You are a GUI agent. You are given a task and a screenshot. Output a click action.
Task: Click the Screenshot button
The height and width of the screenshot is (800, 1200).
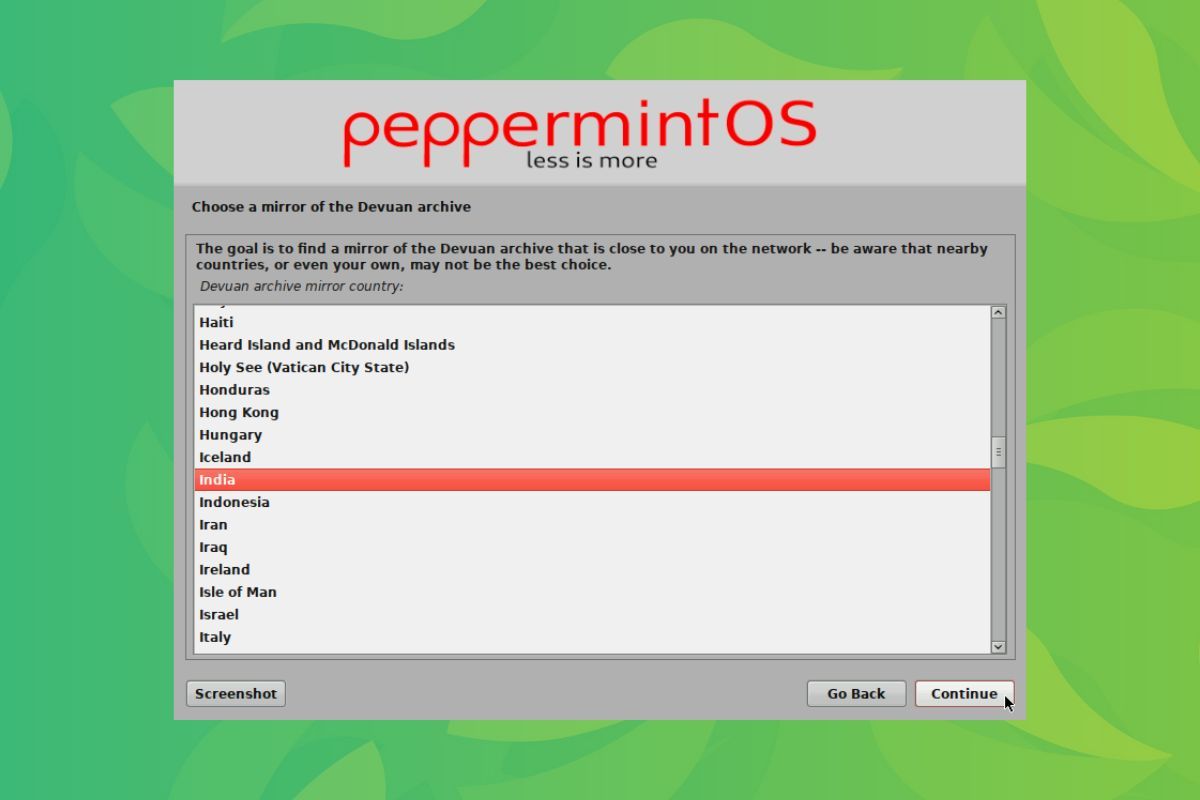coord(235,693)
